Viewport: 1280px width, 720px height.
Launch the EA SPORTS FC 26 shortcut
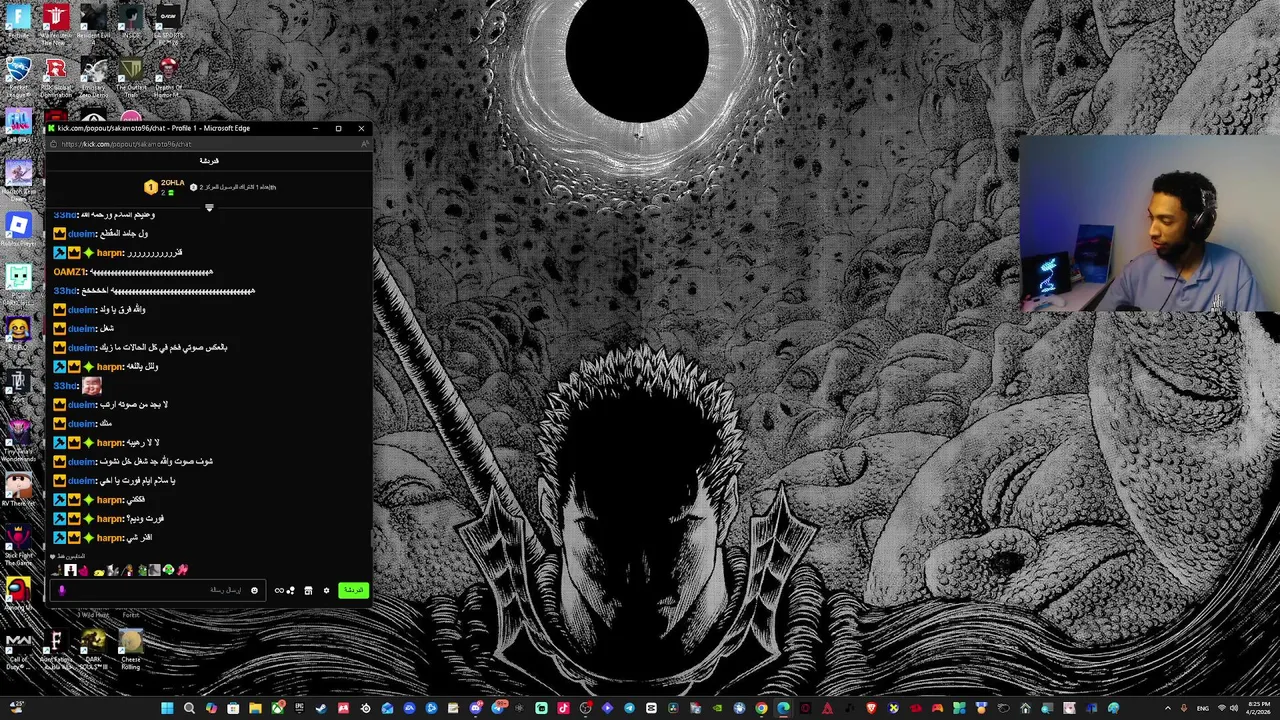click(168, 22)
